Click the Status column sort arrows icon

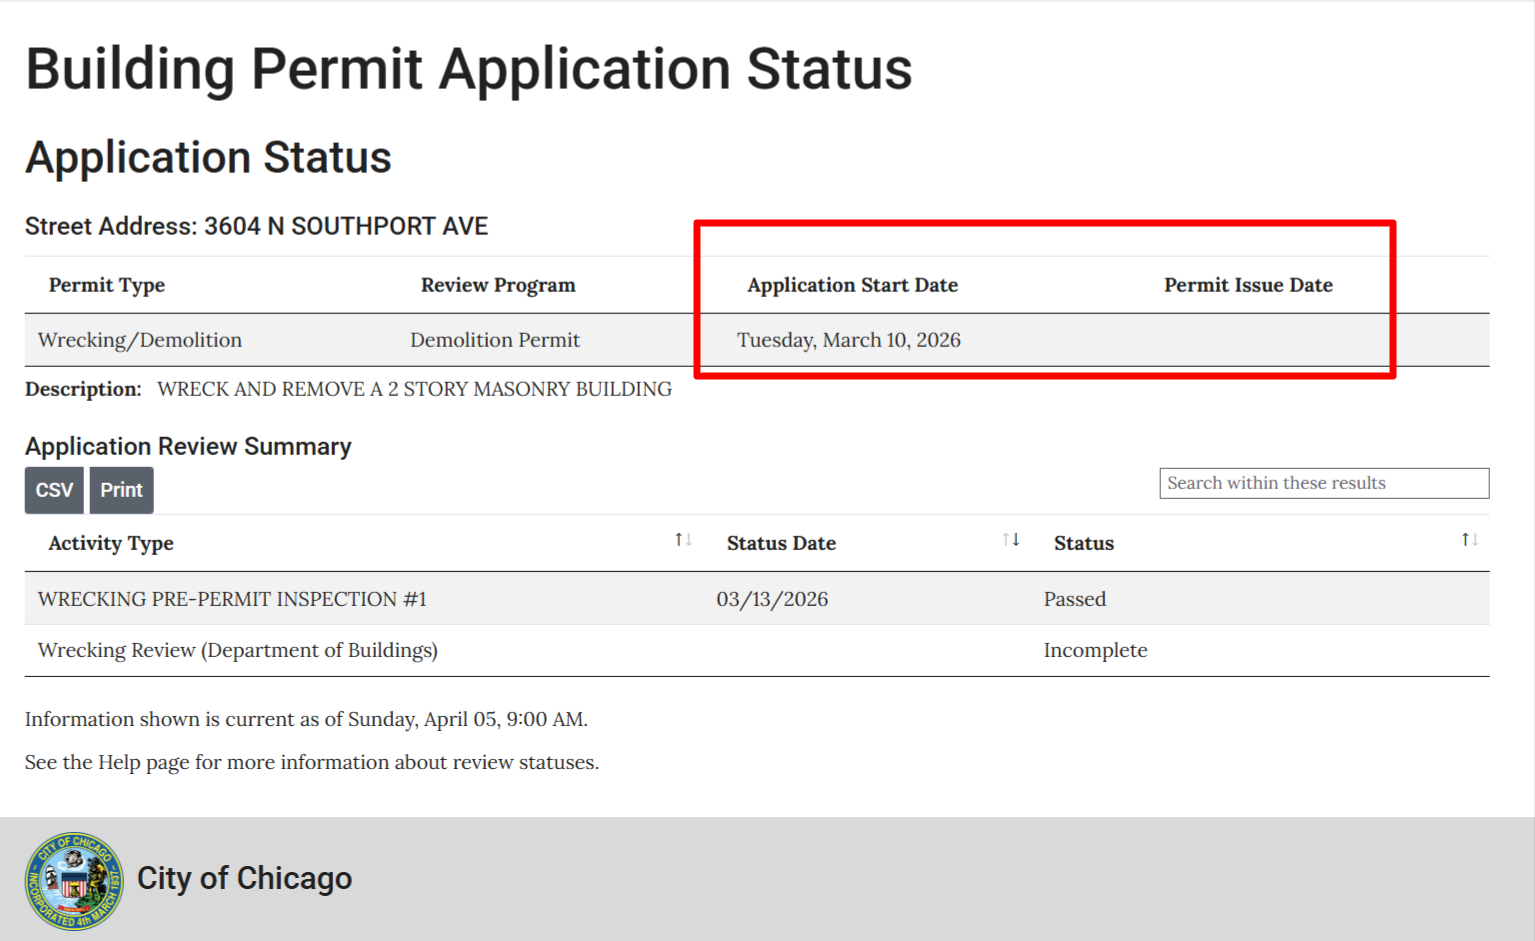(x=1469, y=540)
